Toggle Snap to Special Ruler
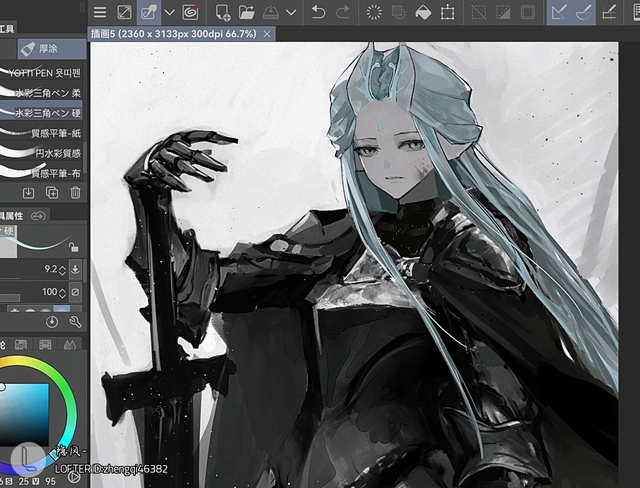This screenshot has width=640, height=488. [x=583, y=13]
